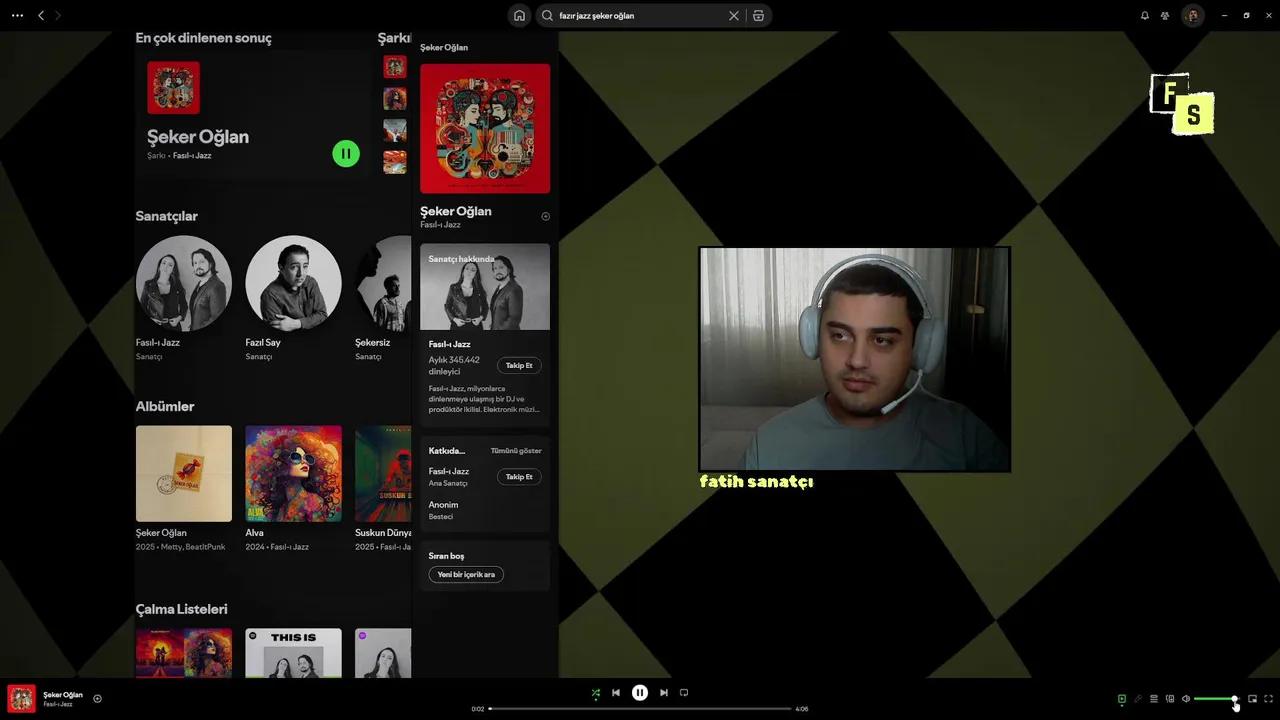Click Yeni bir içerik ara button
Viewport: 1280px width, 720px height.
click(x=466, y=575)
